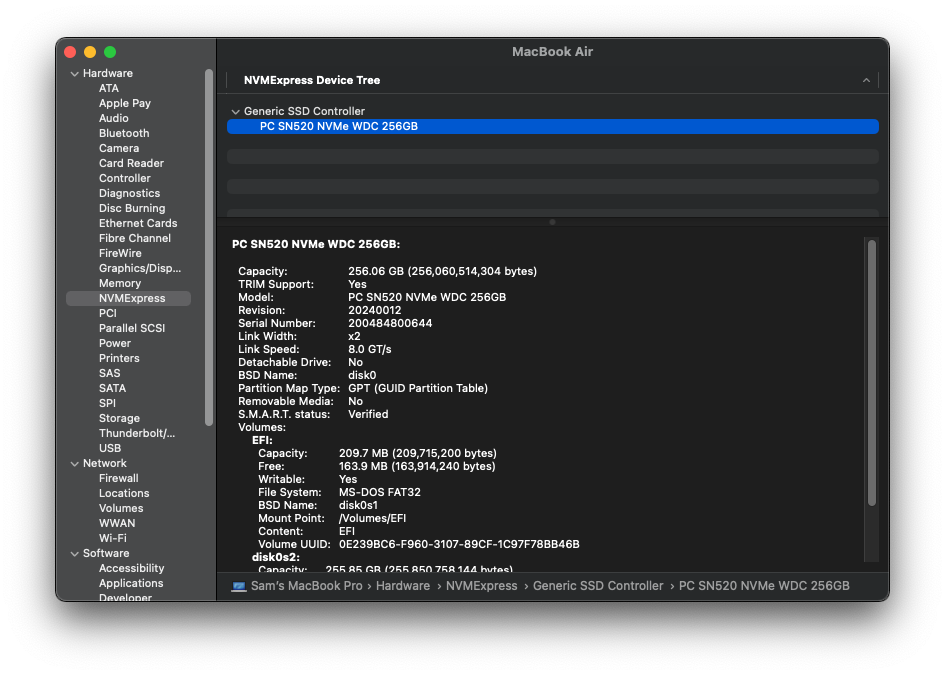Select Locations under Network

124,493
